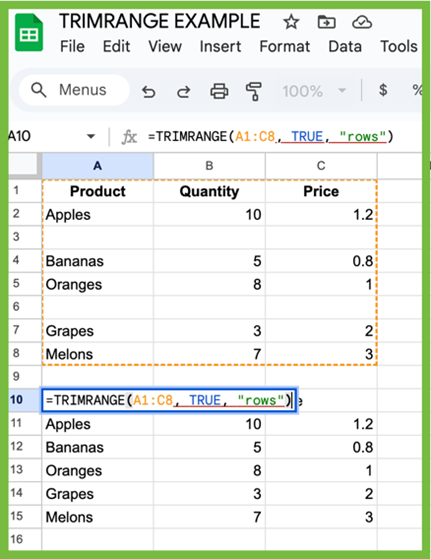Open the File menu
This screenshot has width=431, height=559.
coord(72,46)
